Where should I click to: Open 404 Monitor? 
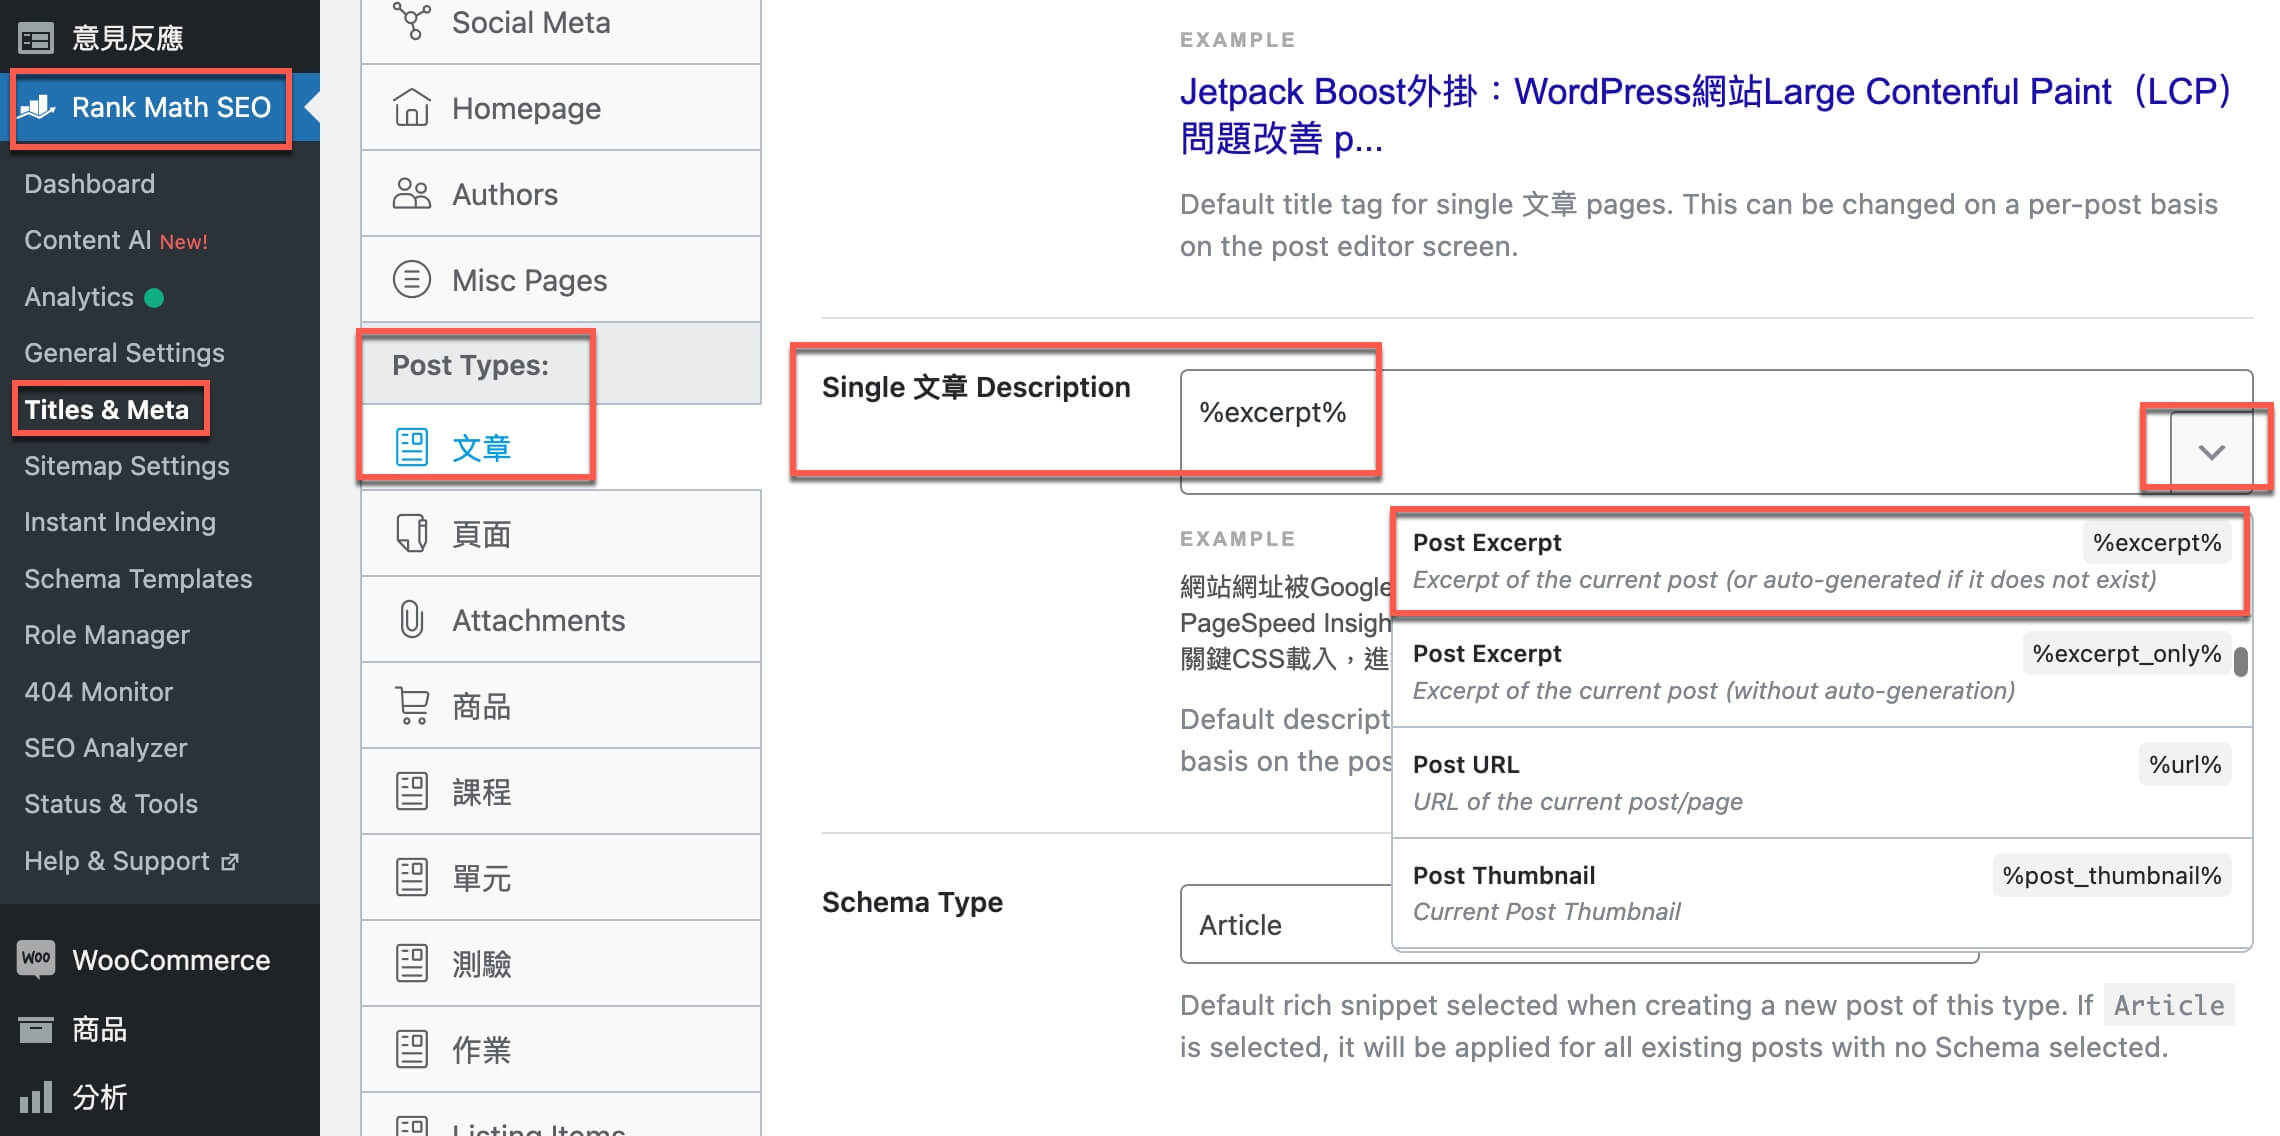point(99,692)
